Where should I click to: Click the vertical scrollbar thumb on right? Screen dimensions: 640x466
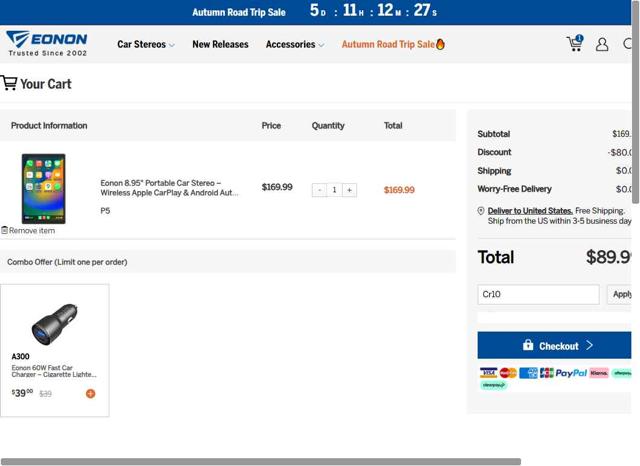coord(636,102)
